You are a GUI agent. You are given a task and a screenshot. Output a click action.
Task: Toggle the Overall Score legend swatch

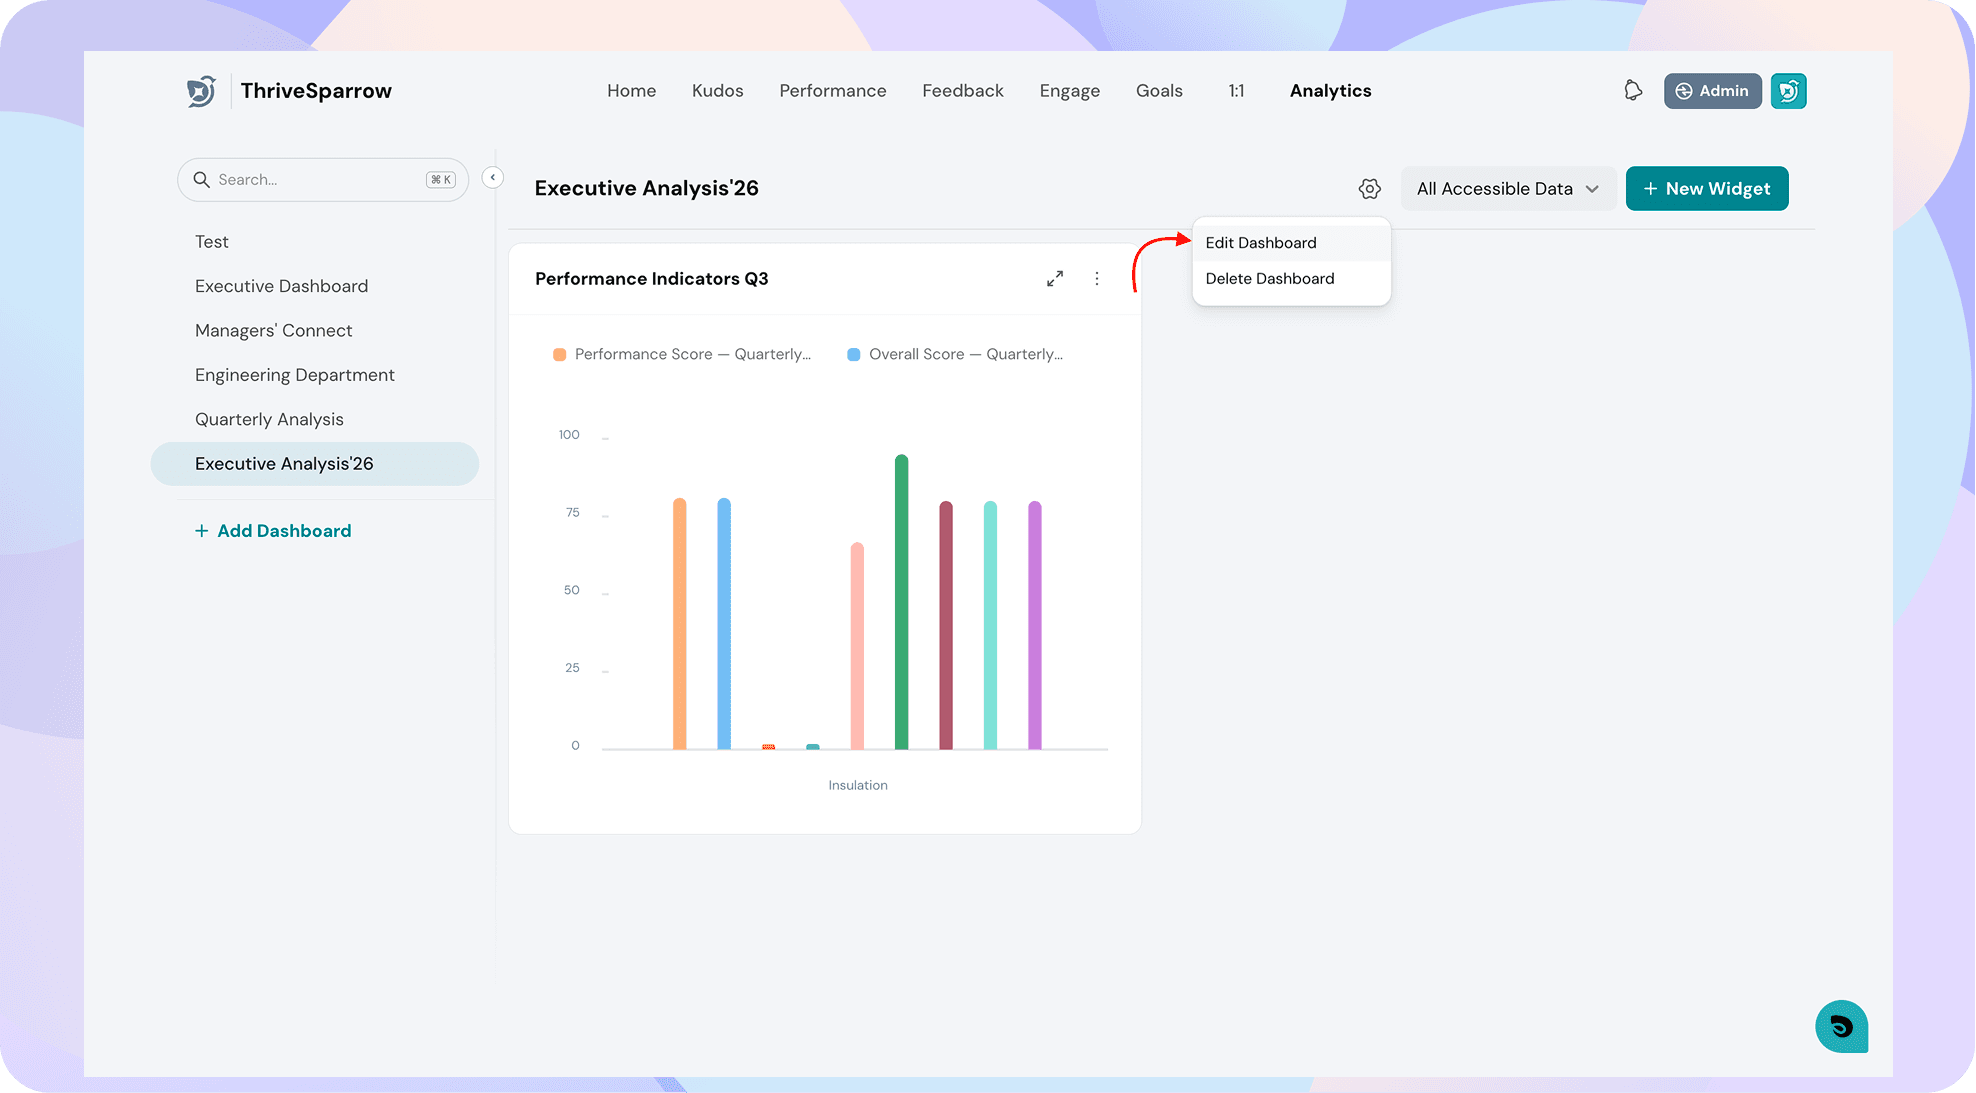coord(854,355)
